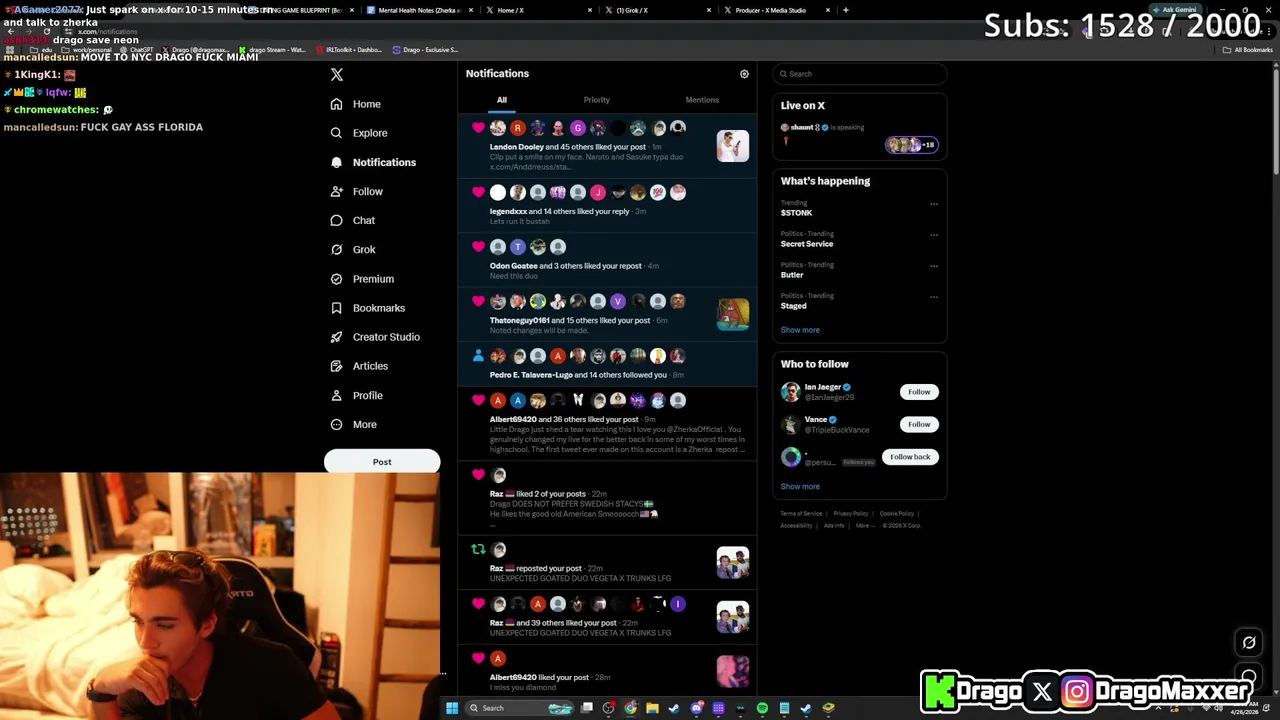Open a new browser tab

point(846,10)
